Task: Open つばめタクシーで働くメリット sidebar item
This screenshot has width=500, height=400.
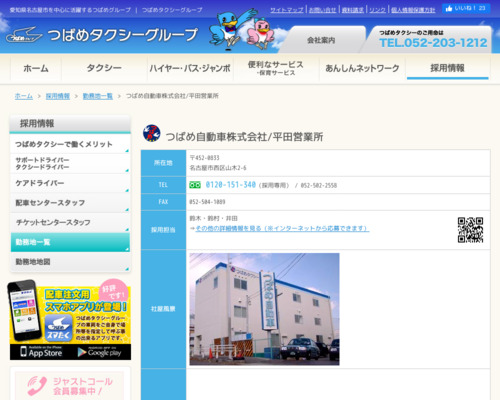Action: [70, 144]
